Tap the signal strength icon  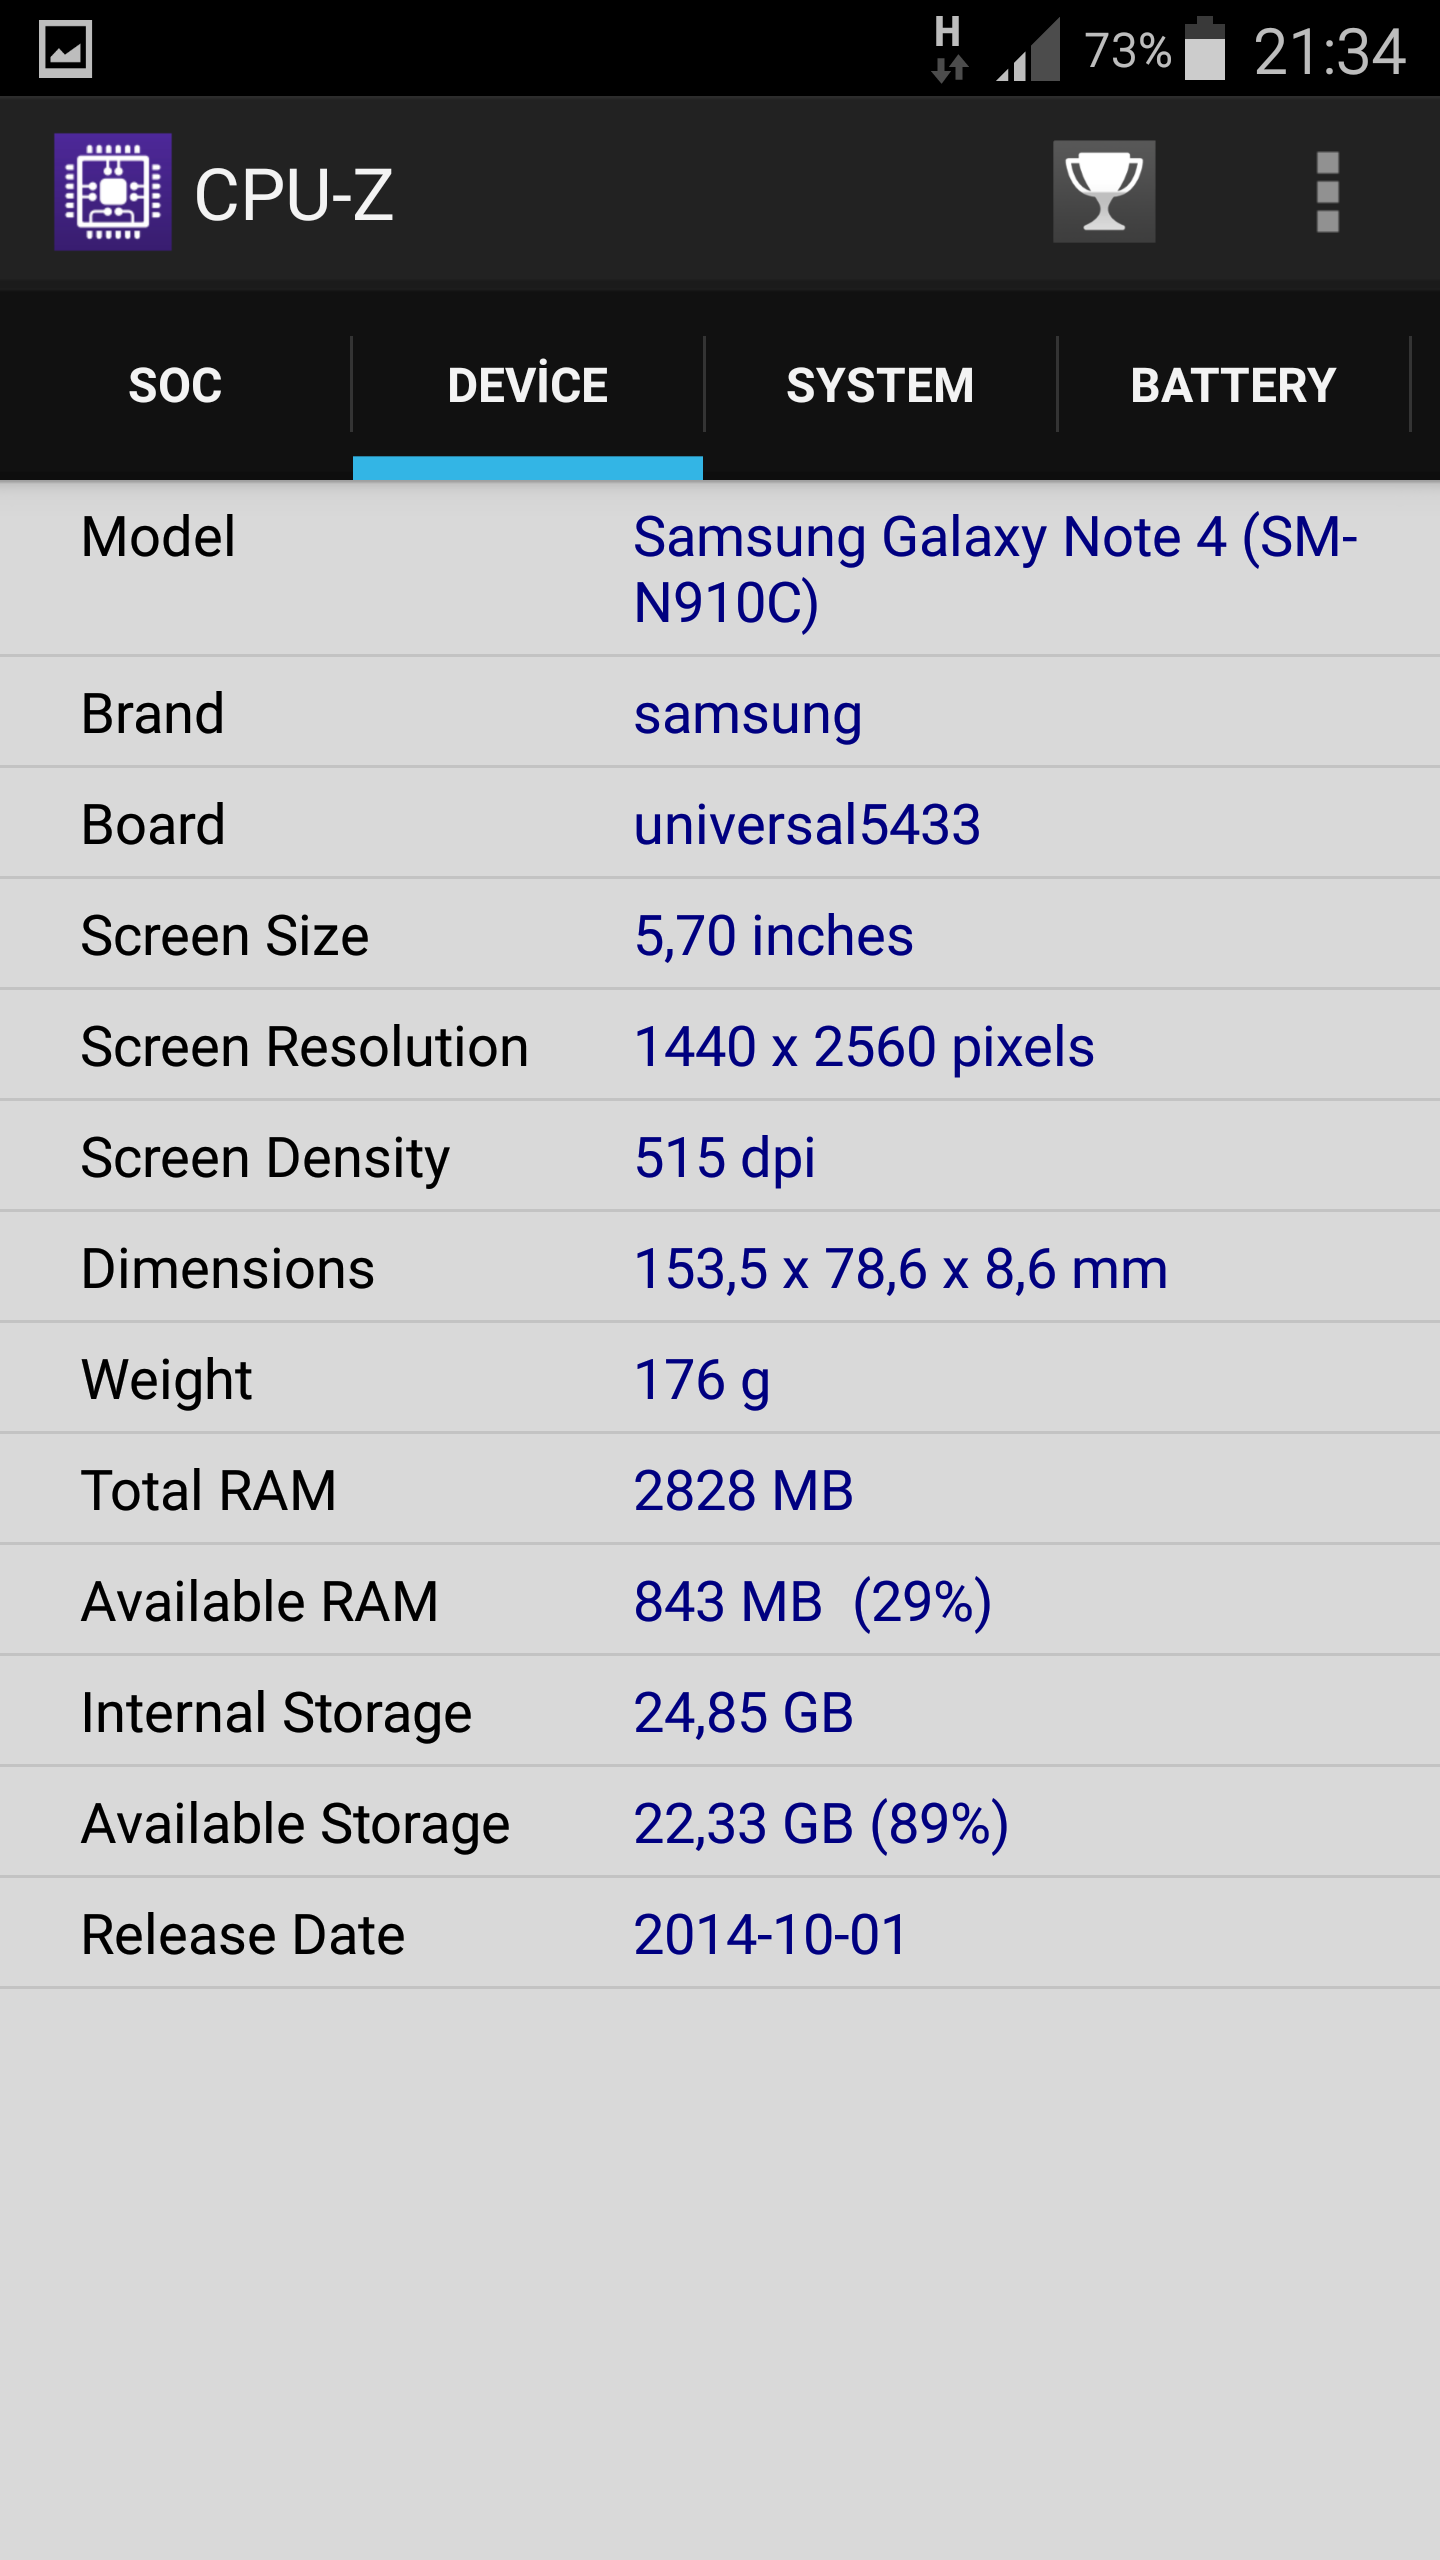coord(1030,52)
